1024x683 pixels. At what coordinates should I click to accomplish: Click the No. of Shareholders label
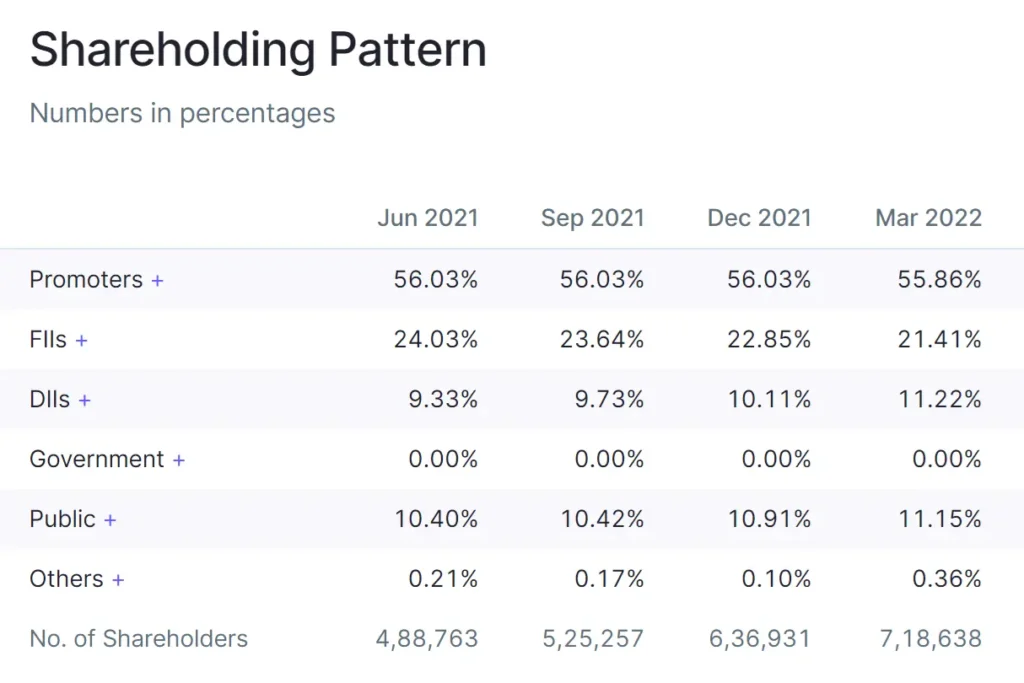pos(139,639)
